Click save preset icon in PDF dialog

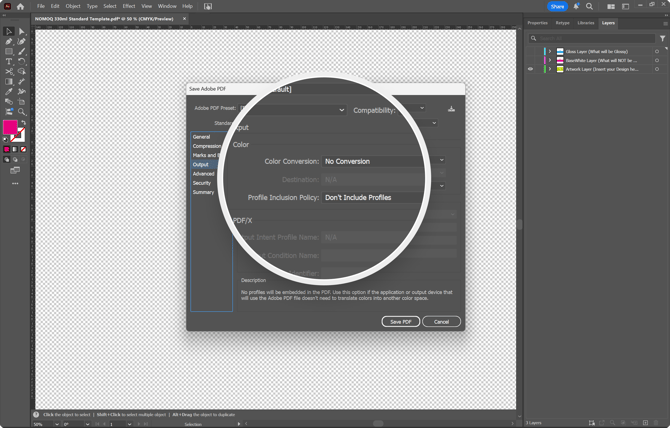(451, 109)
